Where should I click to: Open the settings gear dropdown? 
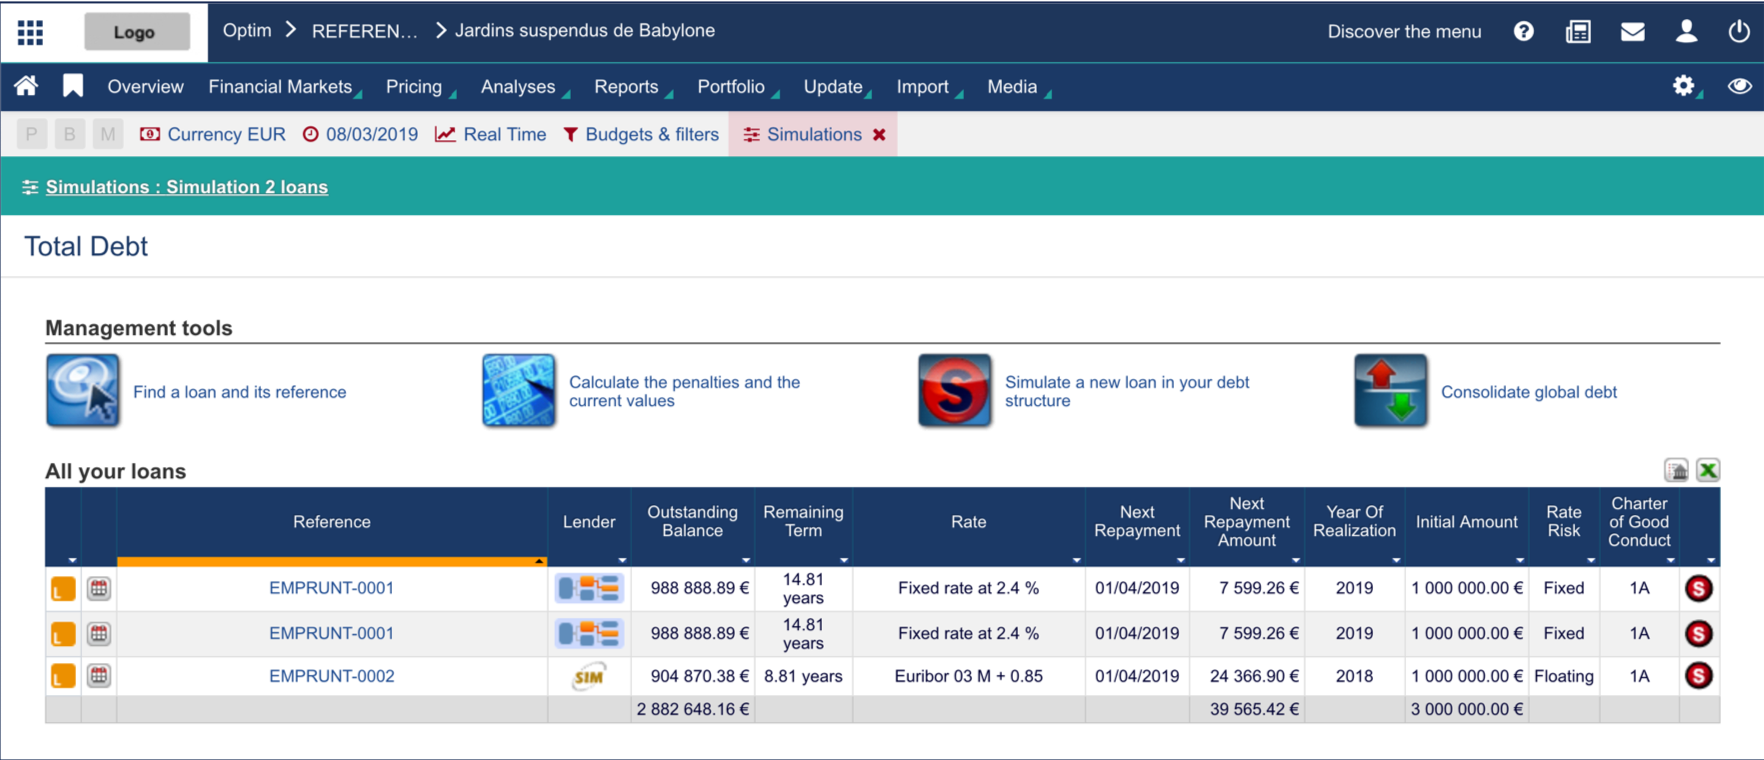point(1684,86)
